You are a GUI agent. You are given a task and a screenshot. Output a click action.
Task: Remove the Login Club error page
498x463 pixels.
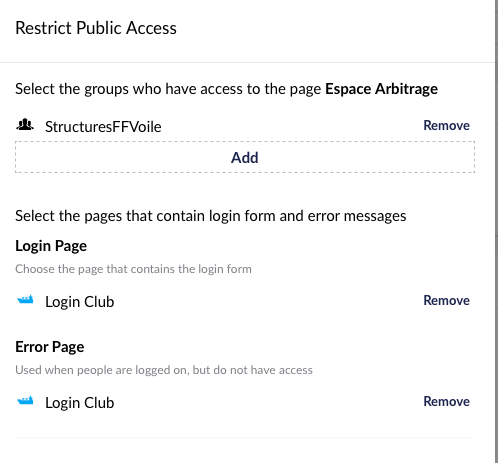click(x=446, y=401)
